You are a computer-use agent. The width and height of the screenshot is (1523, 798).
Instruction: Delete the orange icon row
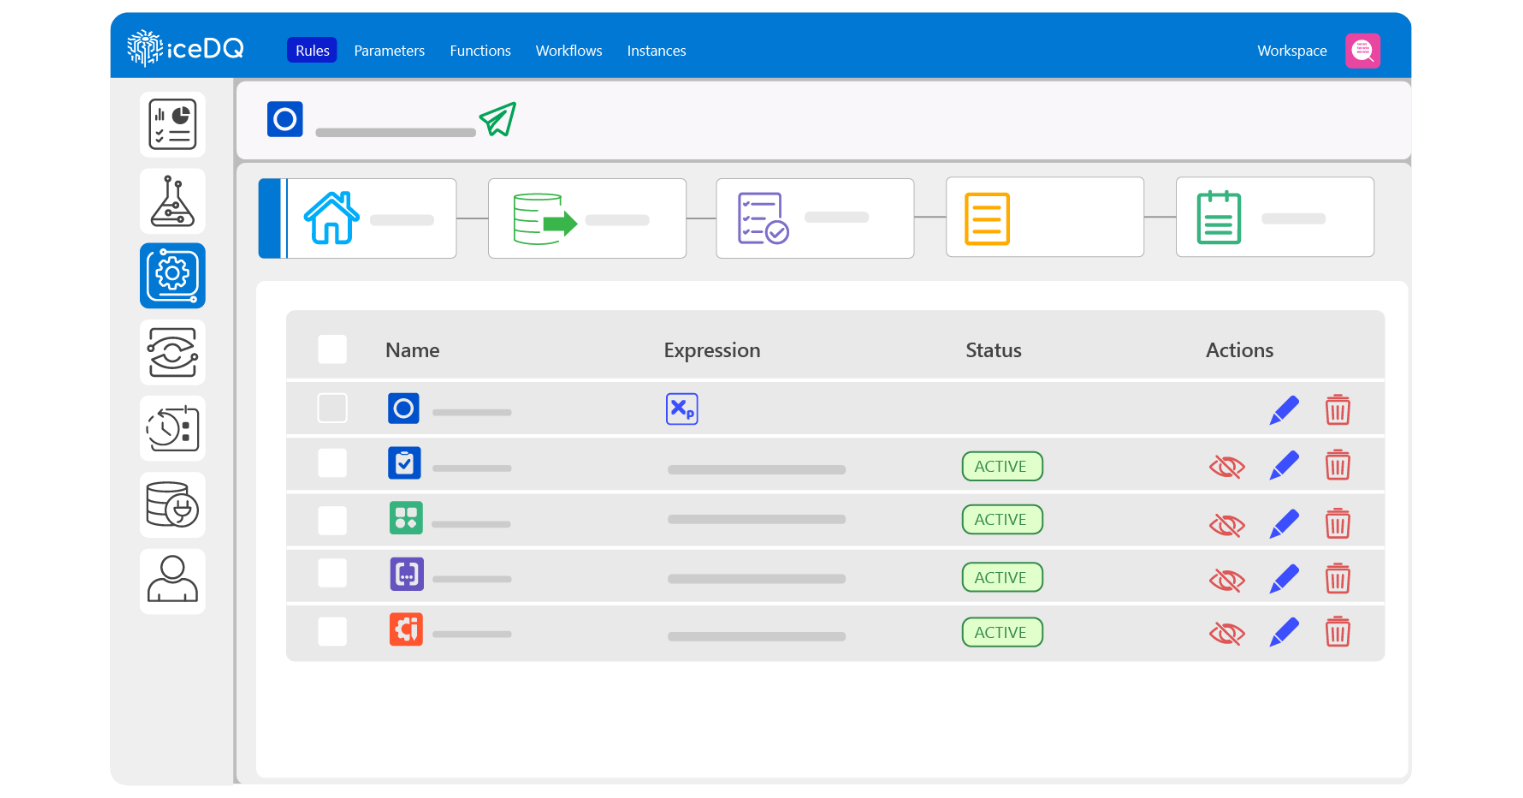pos(1338,632)
